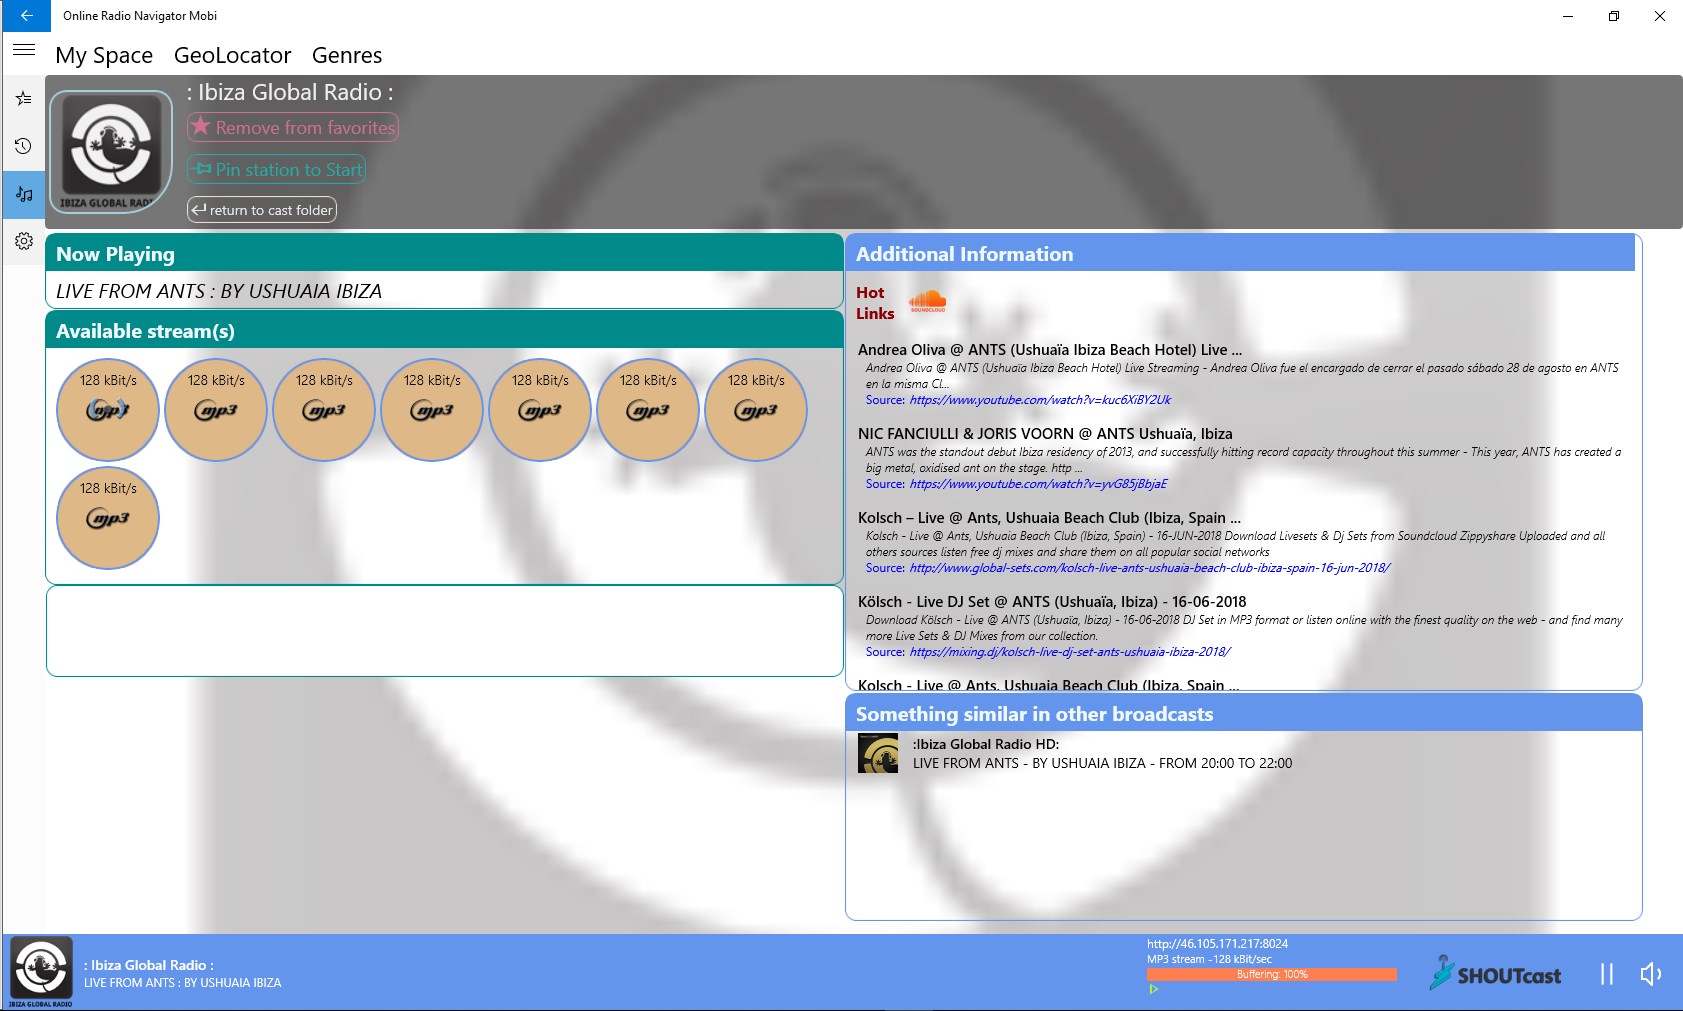The width and height of the screenshot is (1683, 1011).
Task: Click the small green play indicator
Action: (1153, 989)
